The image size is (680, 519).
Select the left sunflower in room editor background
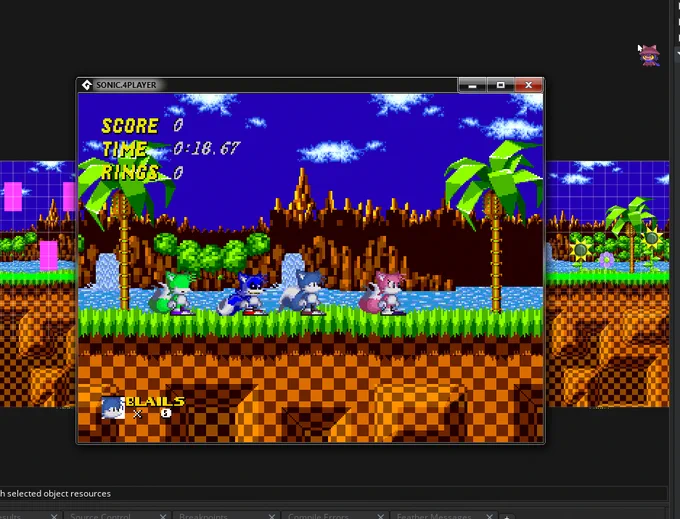coord(580,250)
